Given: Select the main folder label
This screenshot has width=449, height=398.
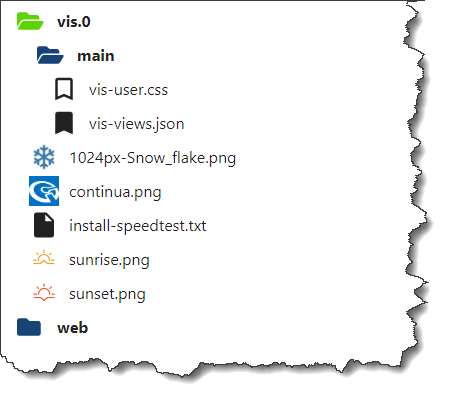Looking at the screenshot, I should coord(96,56).
